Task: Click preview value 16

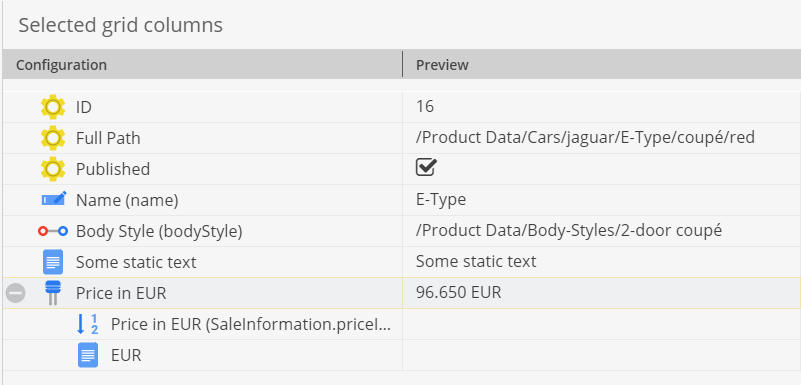Action: [x=425, y=107]
